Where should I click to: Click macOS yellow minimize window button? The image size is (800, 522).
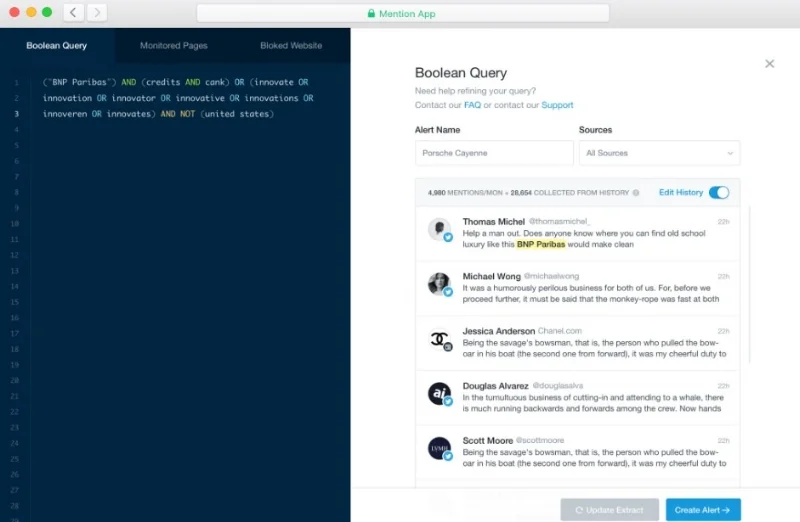pyautogui.click(x=31, y=12)
